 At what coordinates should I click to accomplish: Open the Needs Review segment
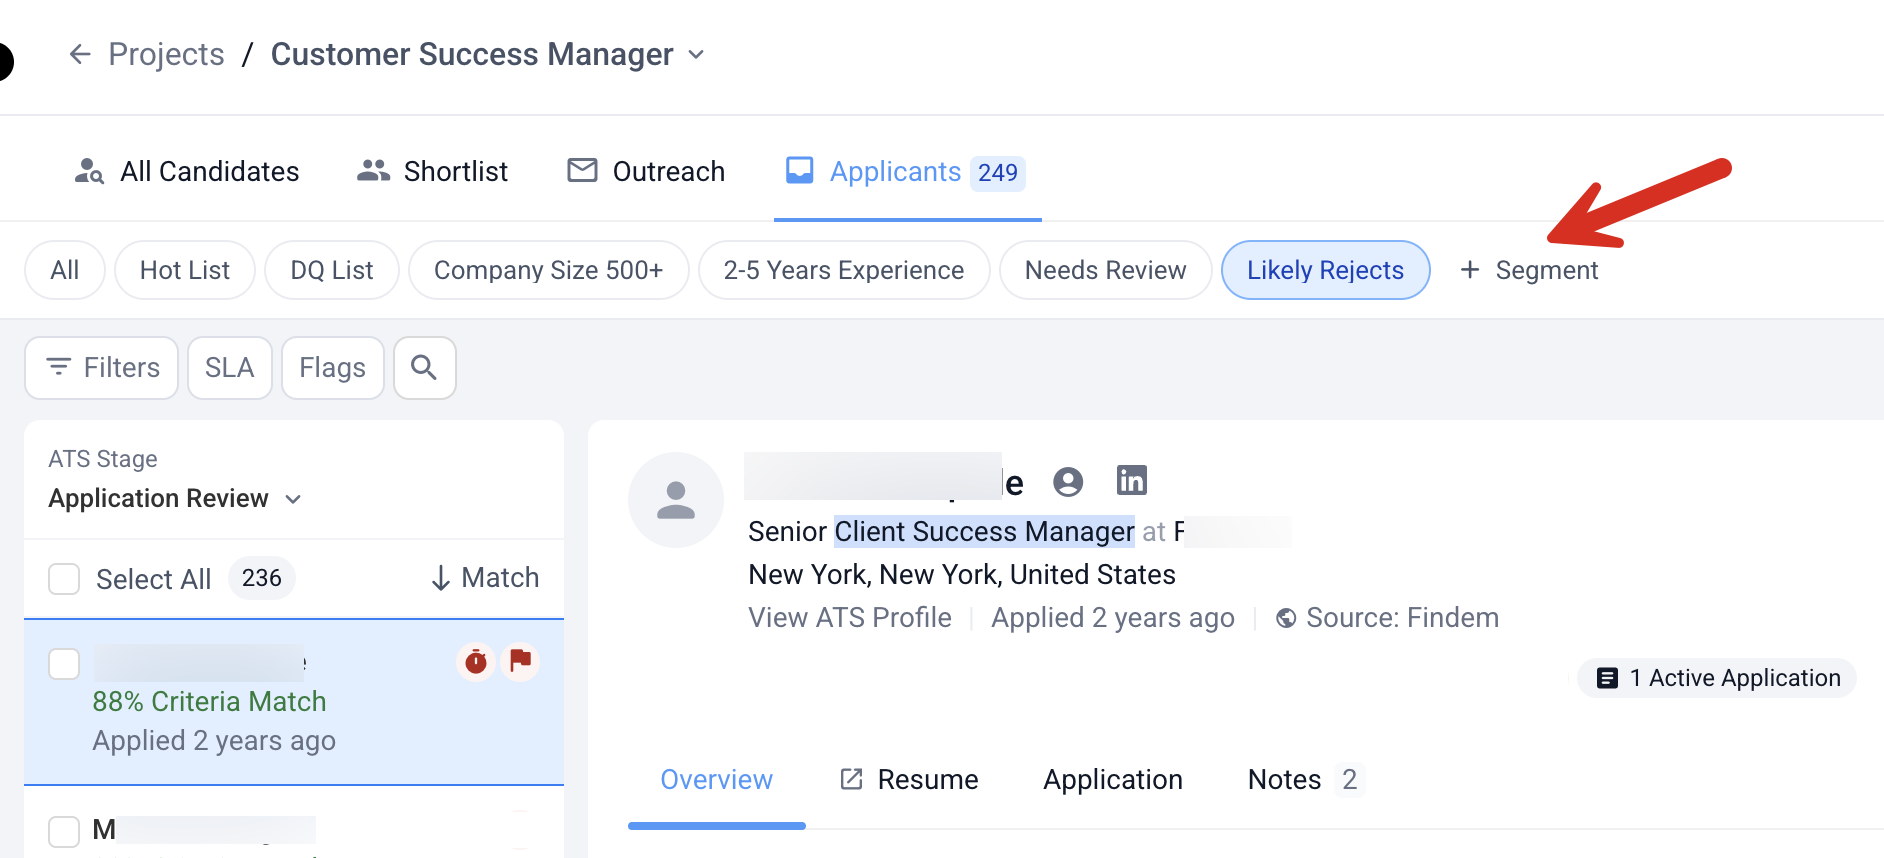point(1106,270)
